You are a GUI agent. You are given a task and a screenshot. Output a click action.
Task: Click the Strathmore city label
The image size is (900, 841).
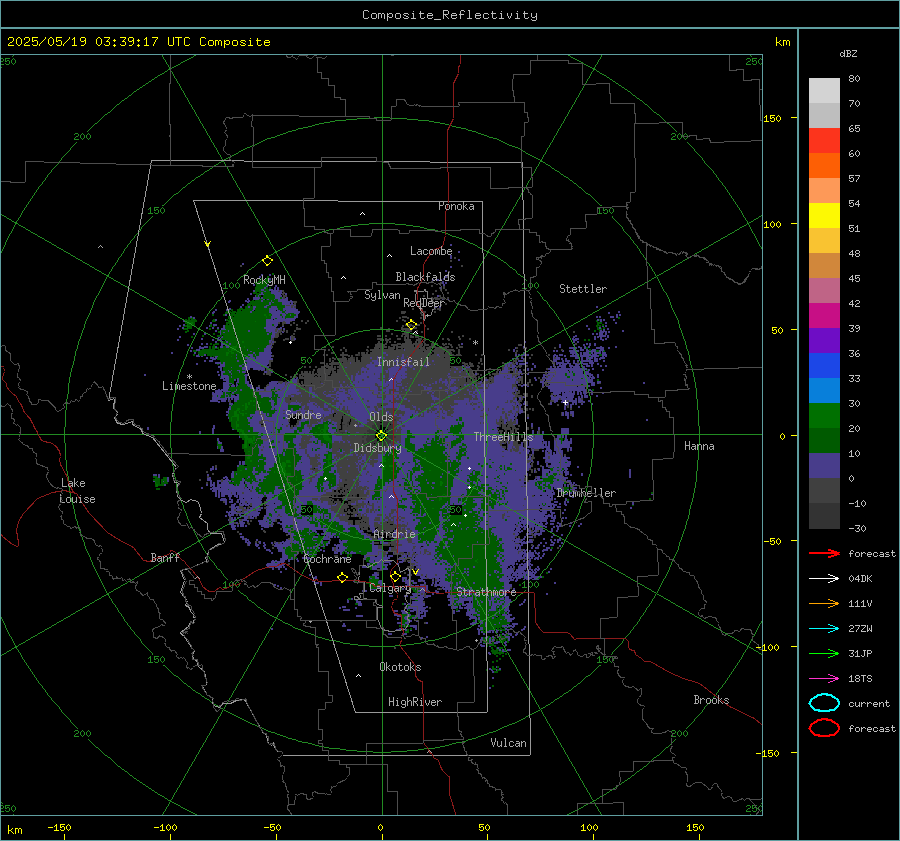point(486,592)
